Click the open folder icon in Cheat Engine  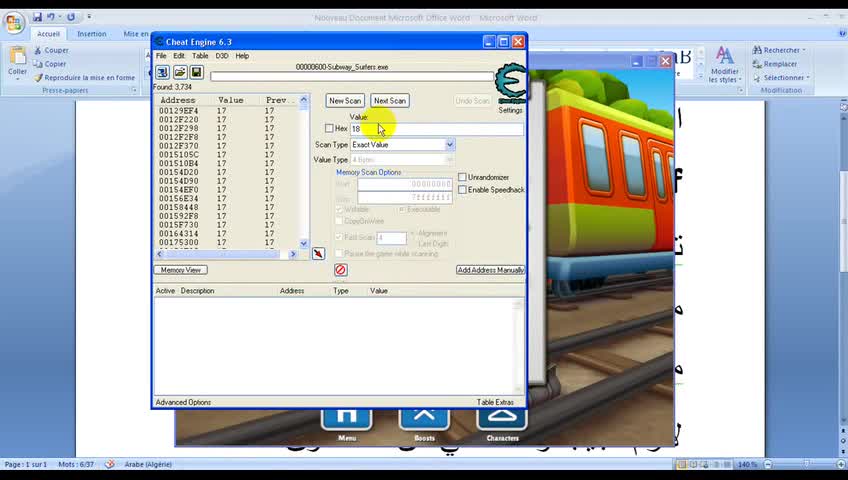coord(180,72)
